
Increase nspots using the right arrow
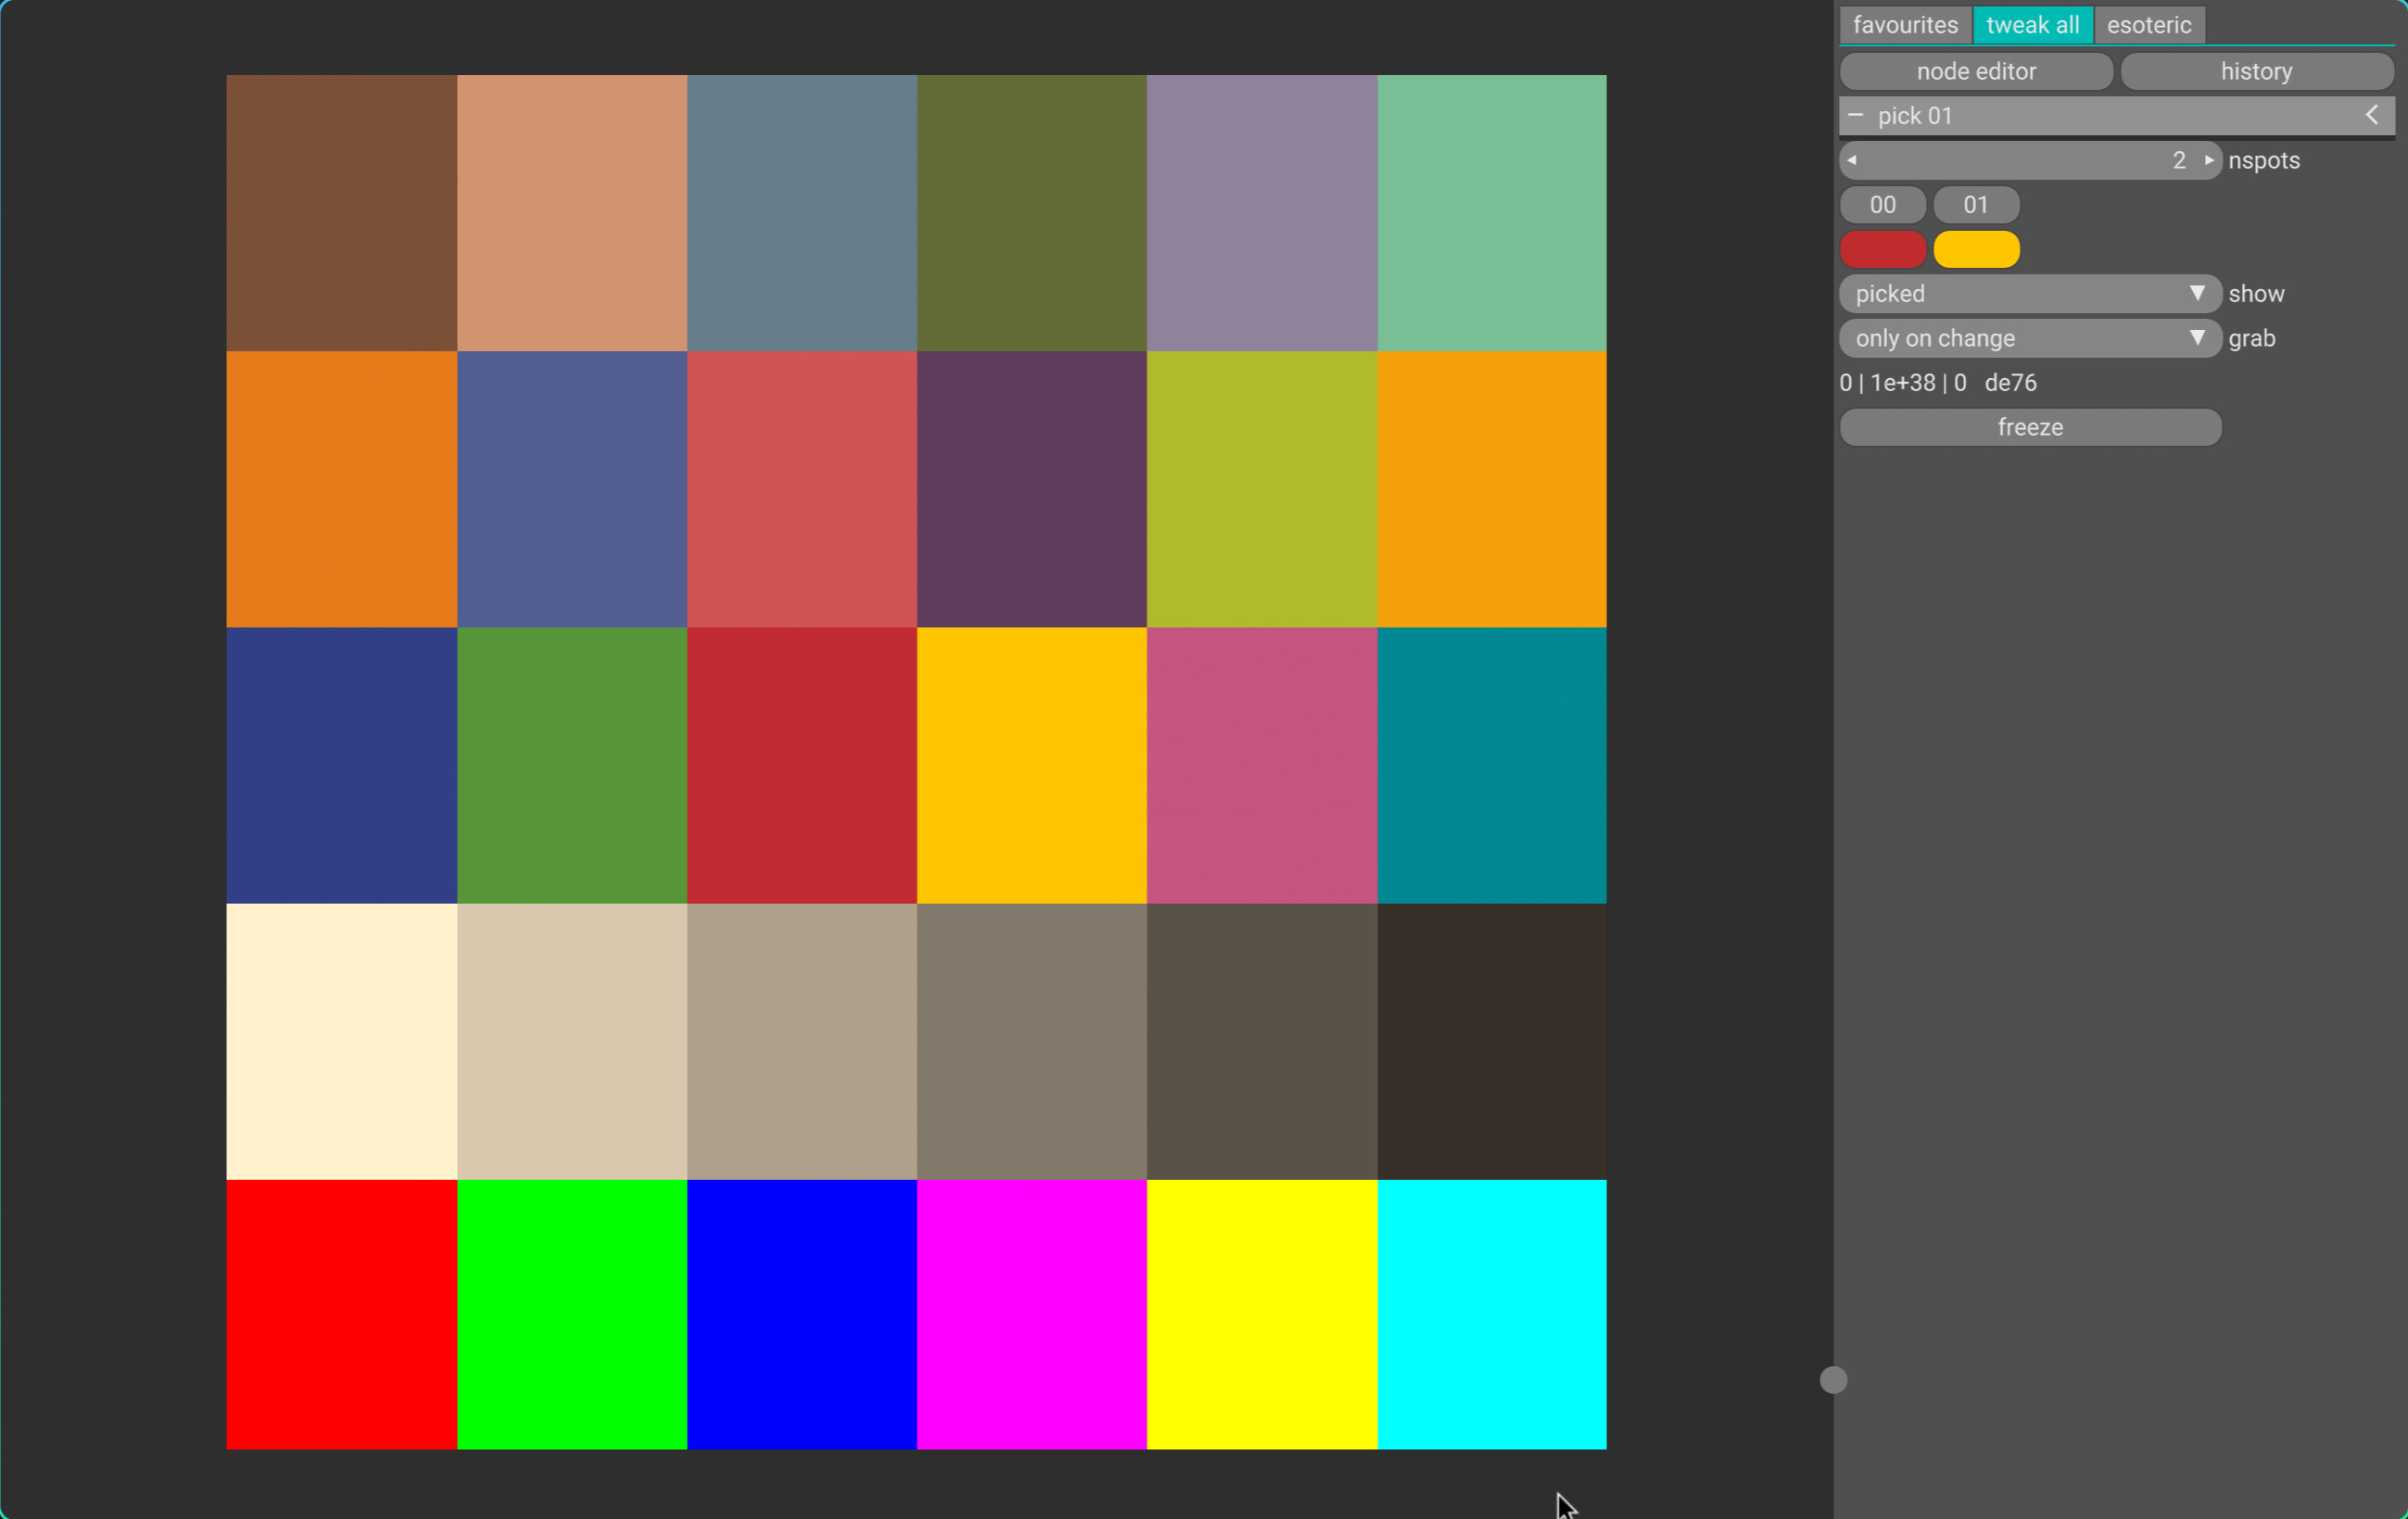2210,160
